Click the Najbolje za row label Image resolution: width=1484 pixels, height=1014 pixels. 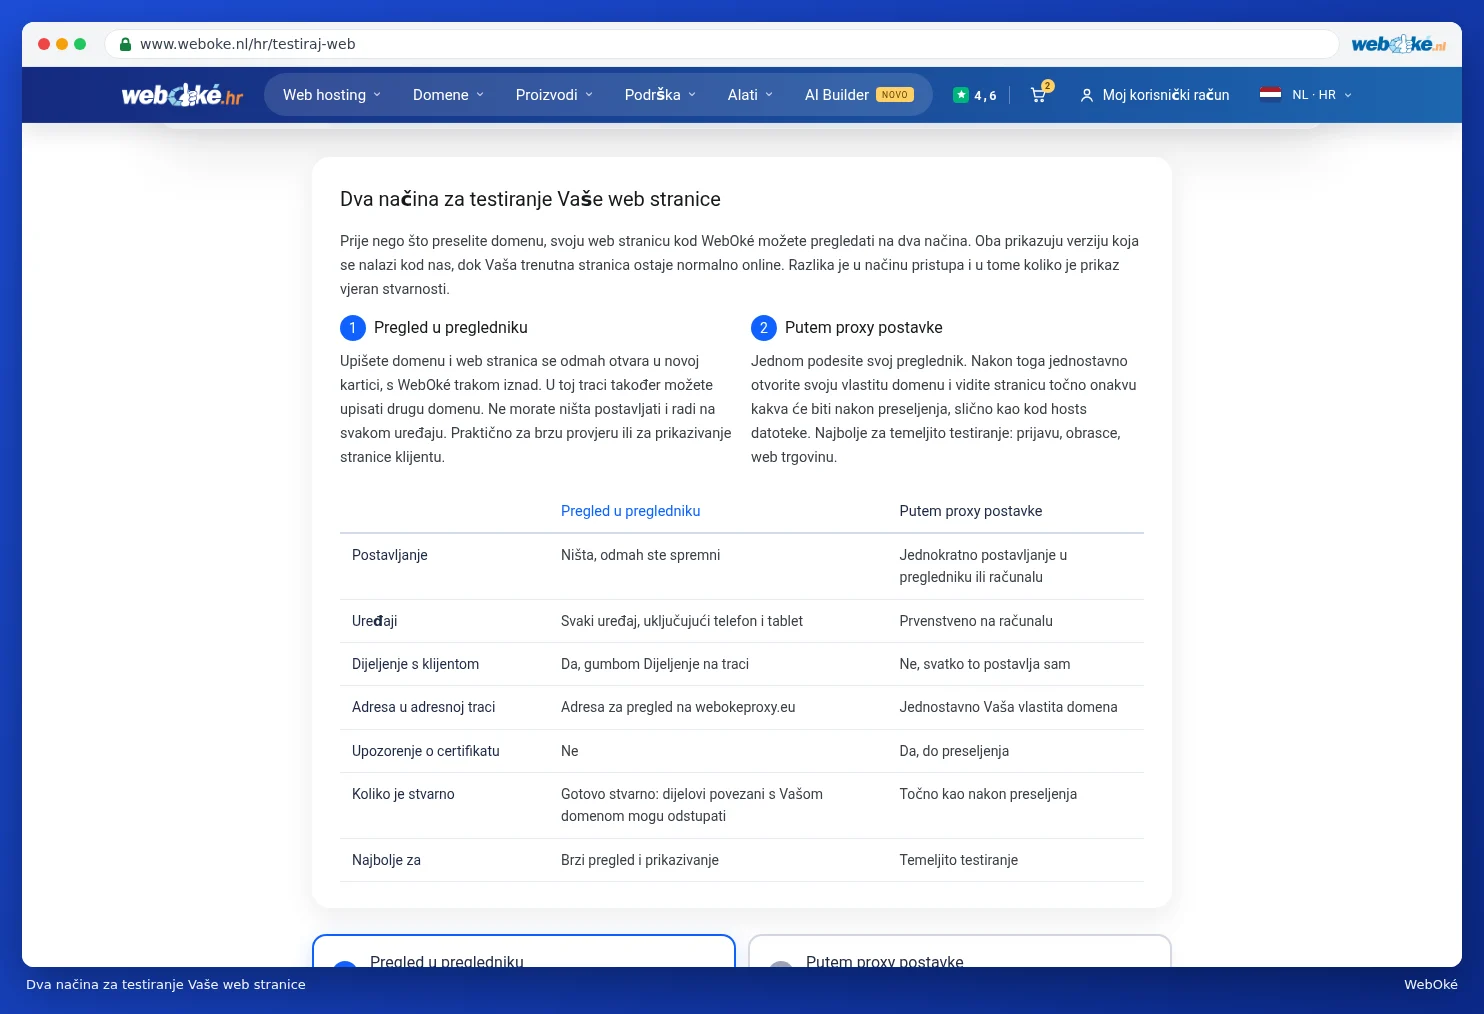click(x=386, y=860)
